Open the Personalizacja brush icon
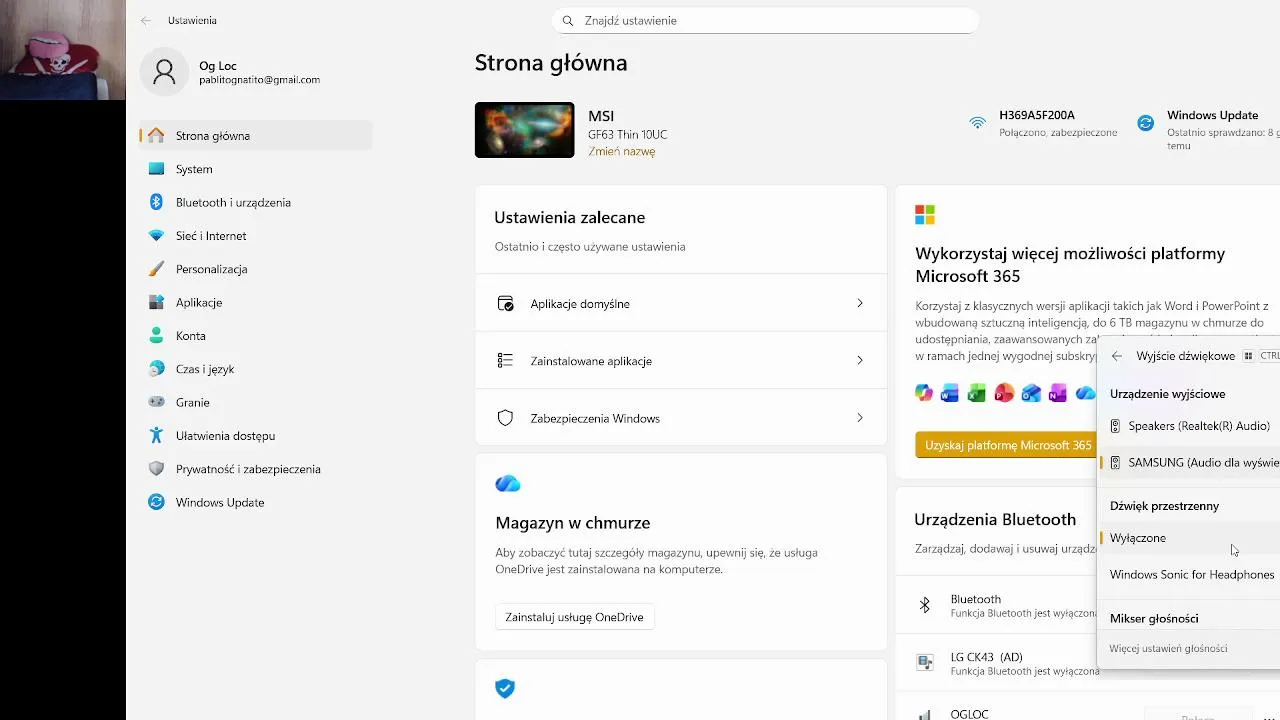Viewport: 1280px width, 720px height. [156, 269]
